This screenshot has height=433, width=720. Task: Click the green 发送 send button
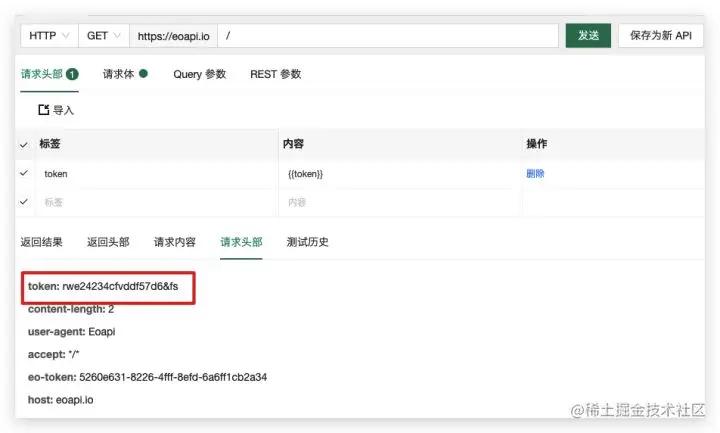(x=588, y=35)
